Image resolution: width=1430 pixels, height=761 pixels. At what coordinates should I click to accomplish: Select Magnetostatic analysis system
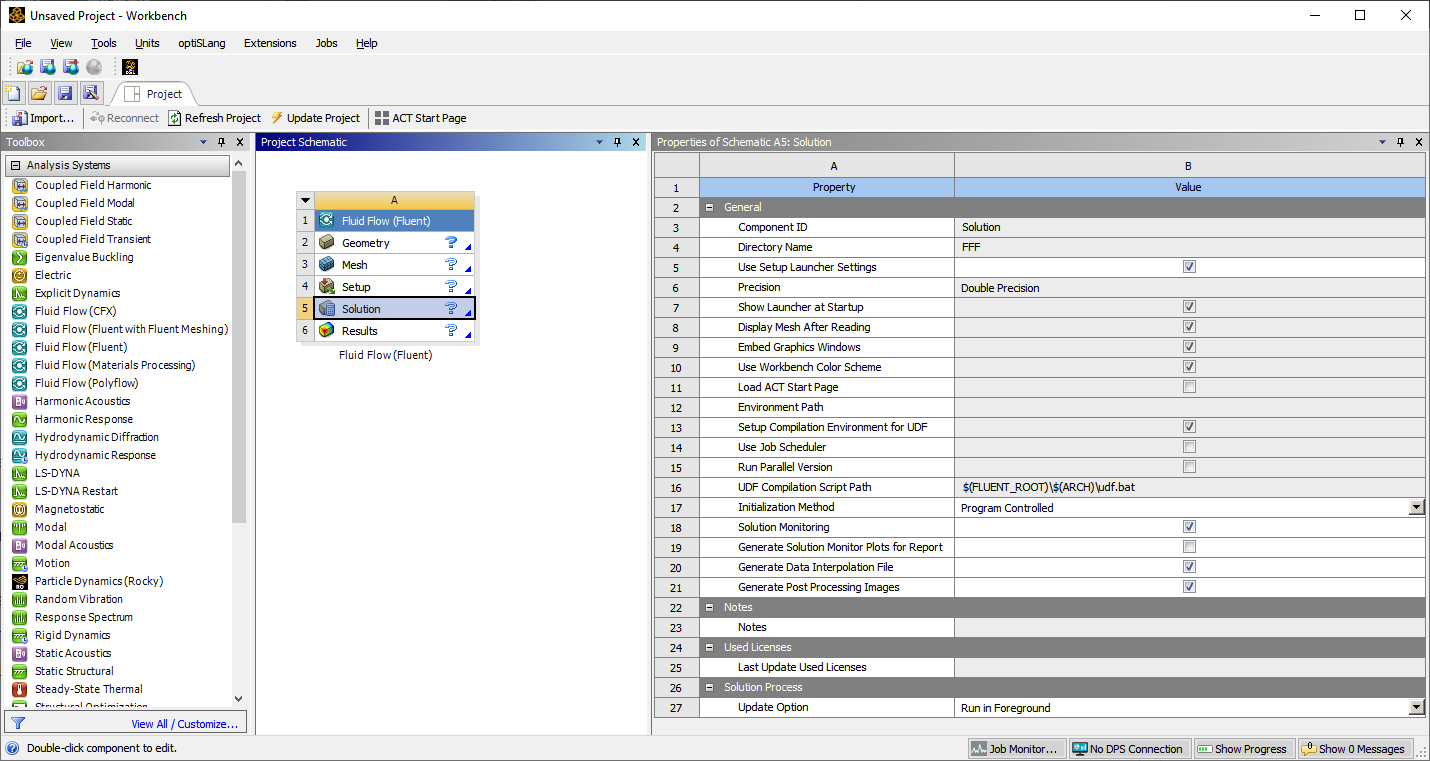click(69, 509)
